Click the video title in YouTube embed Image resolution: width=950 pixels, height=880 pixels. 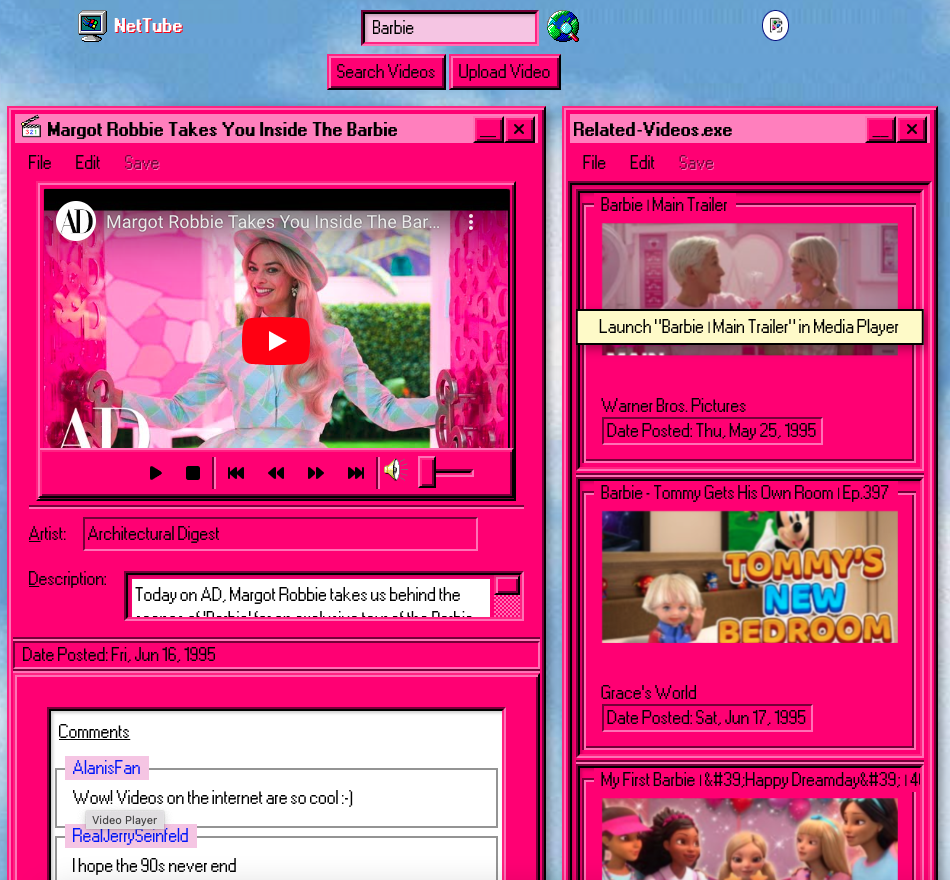tap(273, 222)
